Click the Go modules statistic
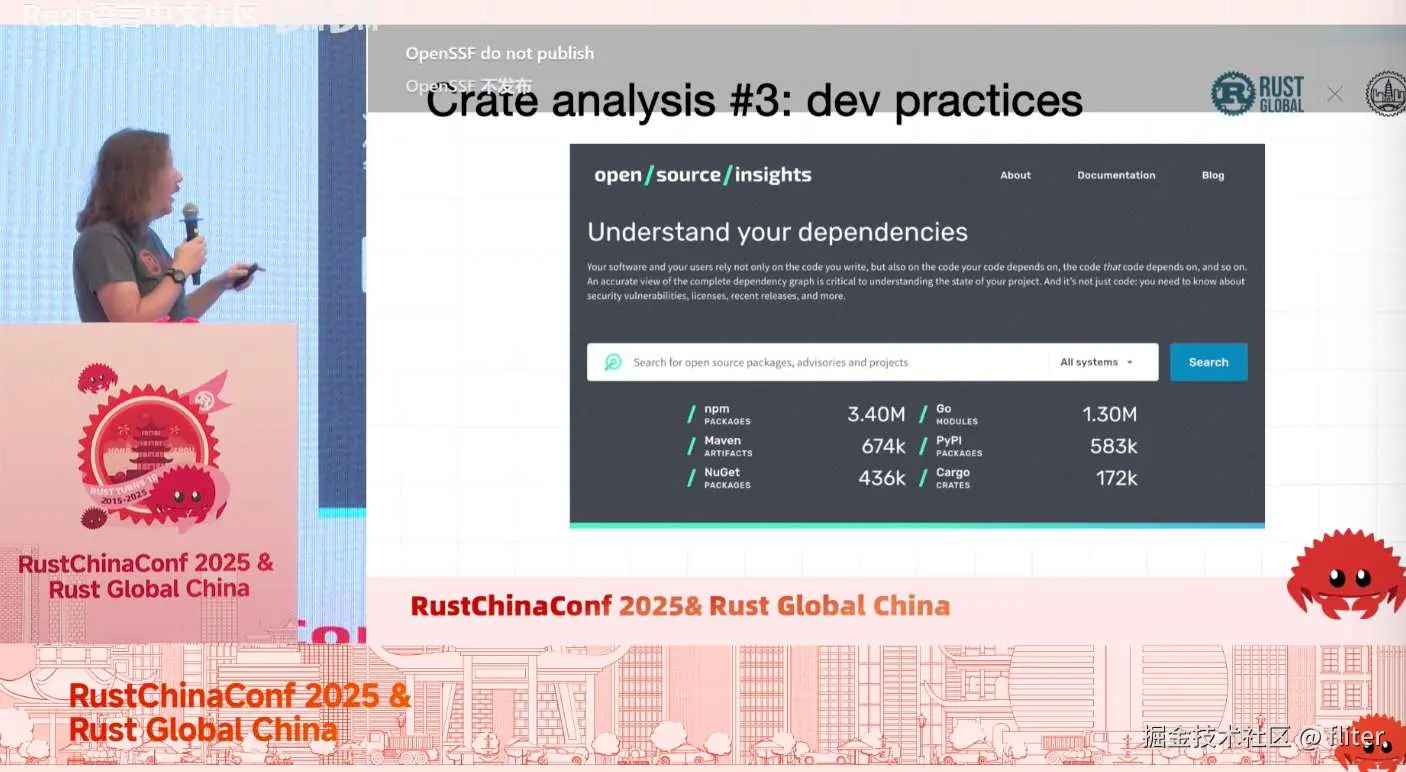 click(x=1028, y=414)
